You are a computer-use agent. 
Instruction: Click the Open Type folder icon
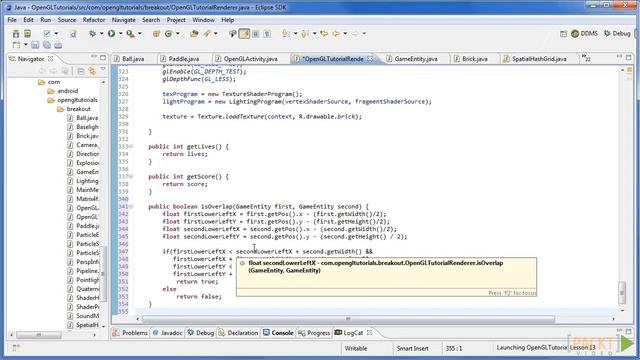(194, 34)
